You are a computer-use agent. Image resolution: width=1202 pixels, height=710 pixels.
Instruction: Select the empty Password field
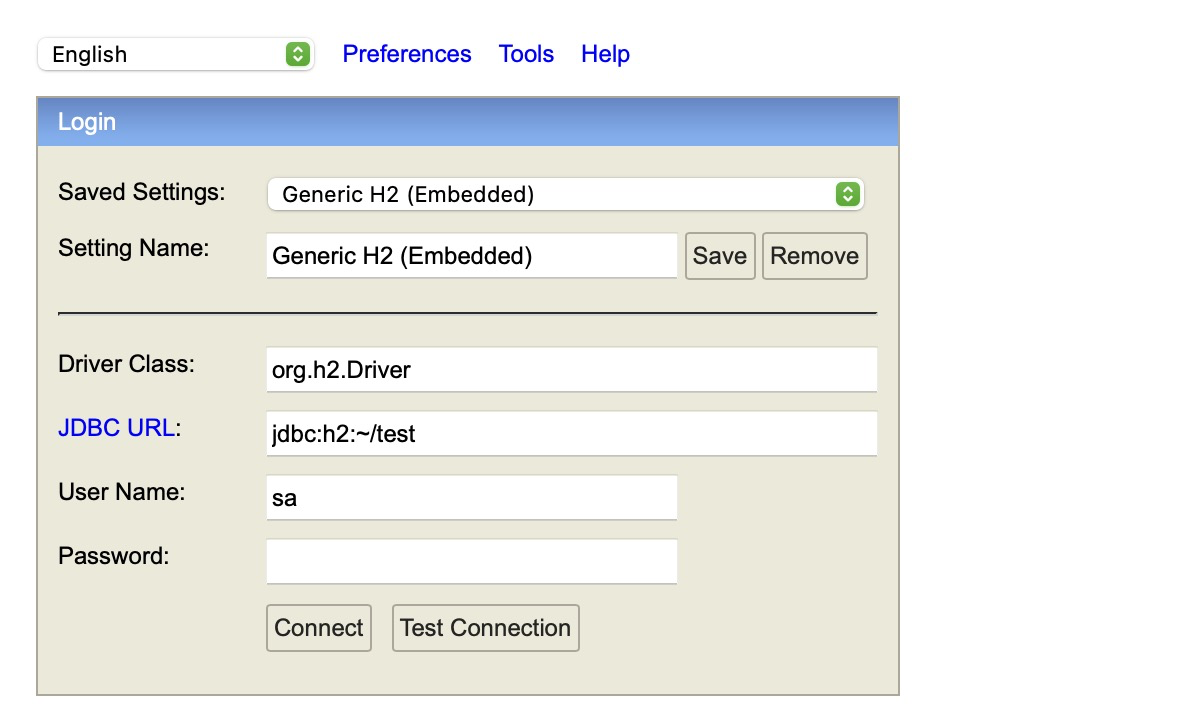pos(472,562)
